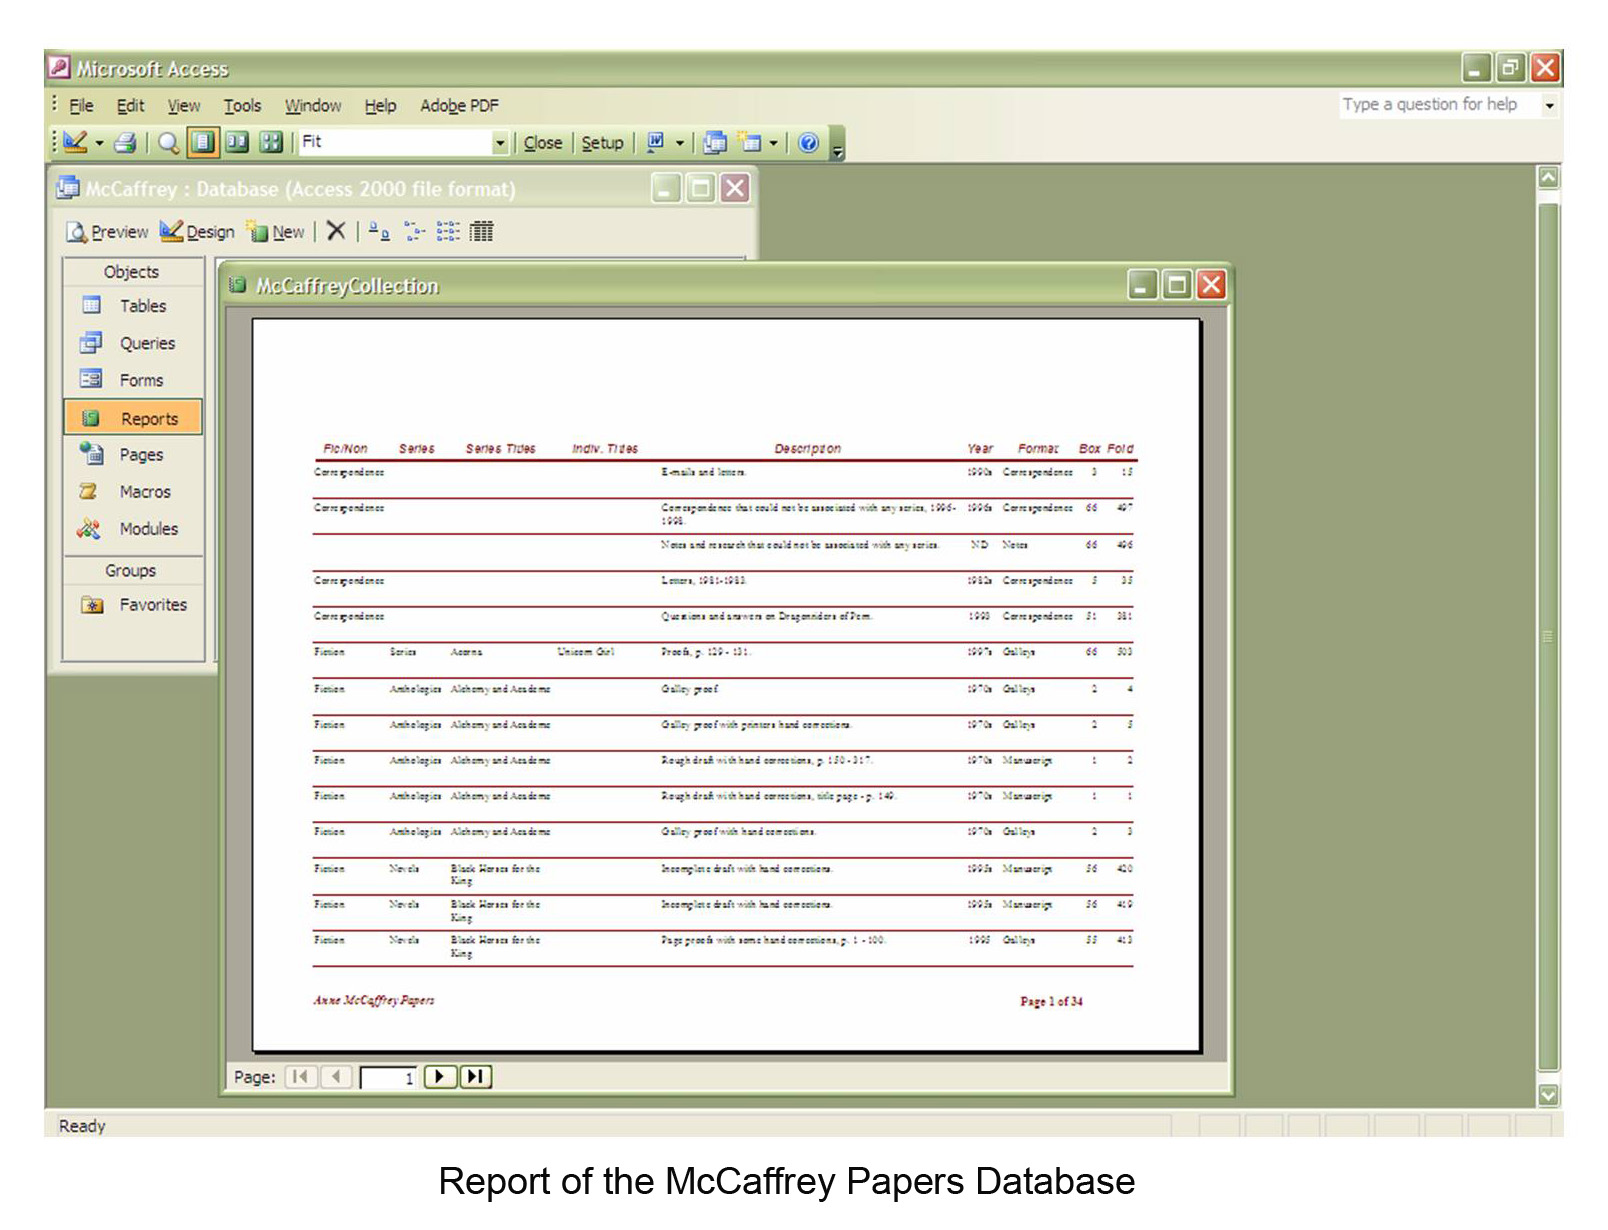Print the report with the printer icon
This screenshot has width=1608, height=1230.
click(x=126, y=143)
